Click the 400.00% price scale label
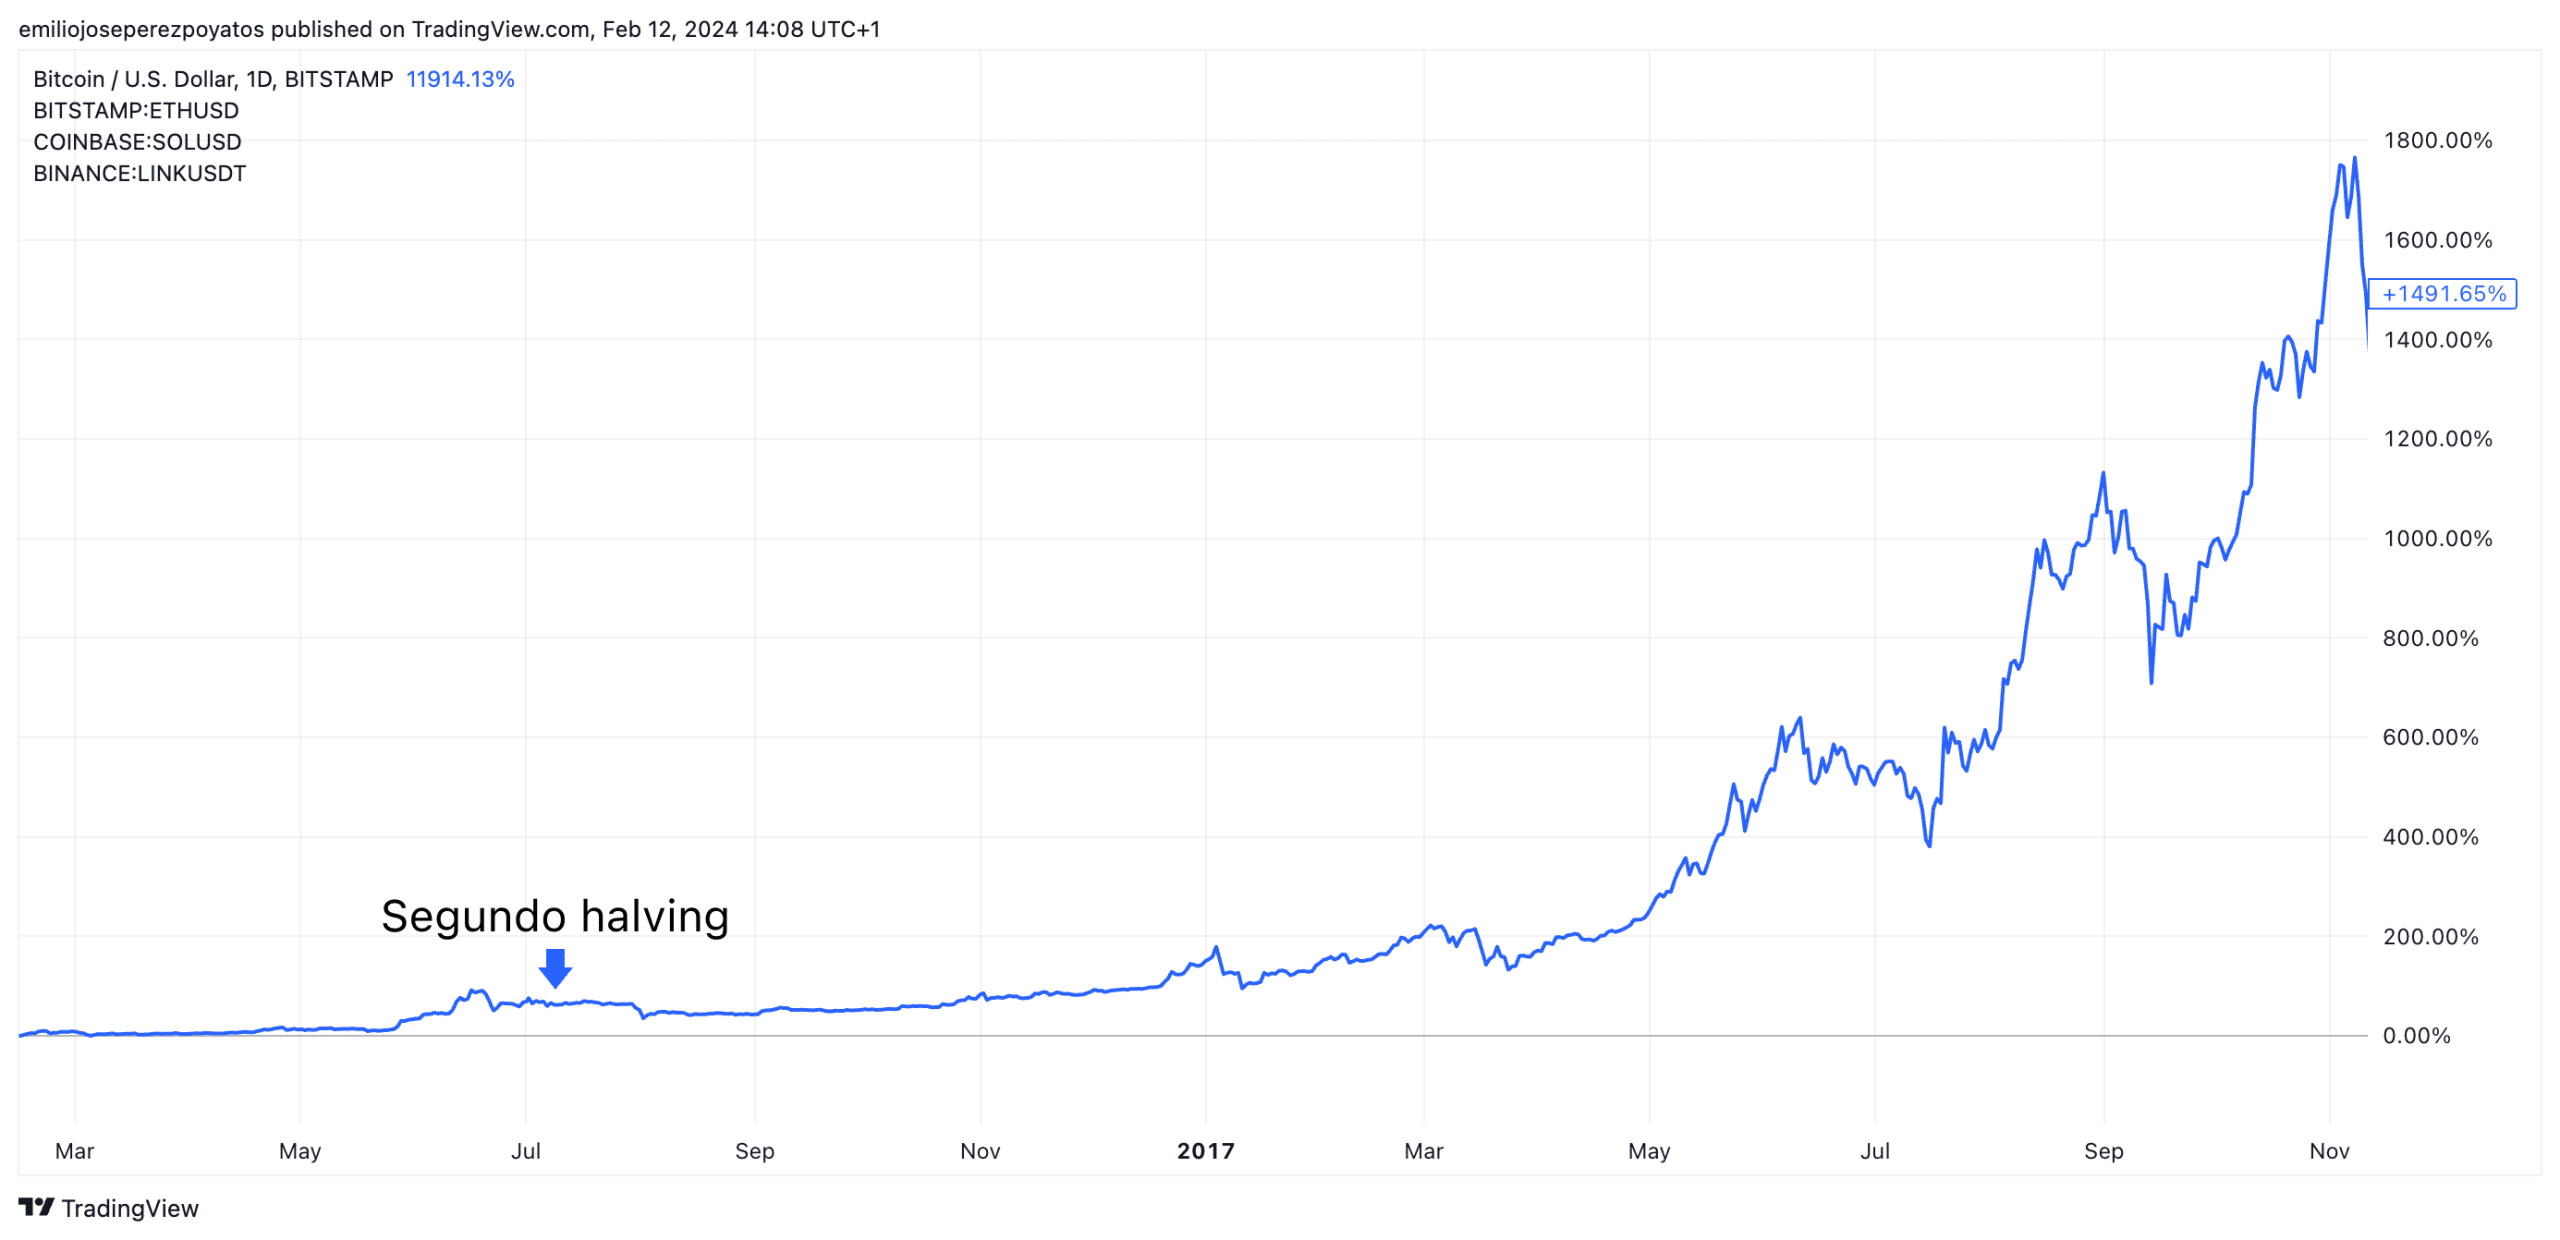 (2430, 837)
